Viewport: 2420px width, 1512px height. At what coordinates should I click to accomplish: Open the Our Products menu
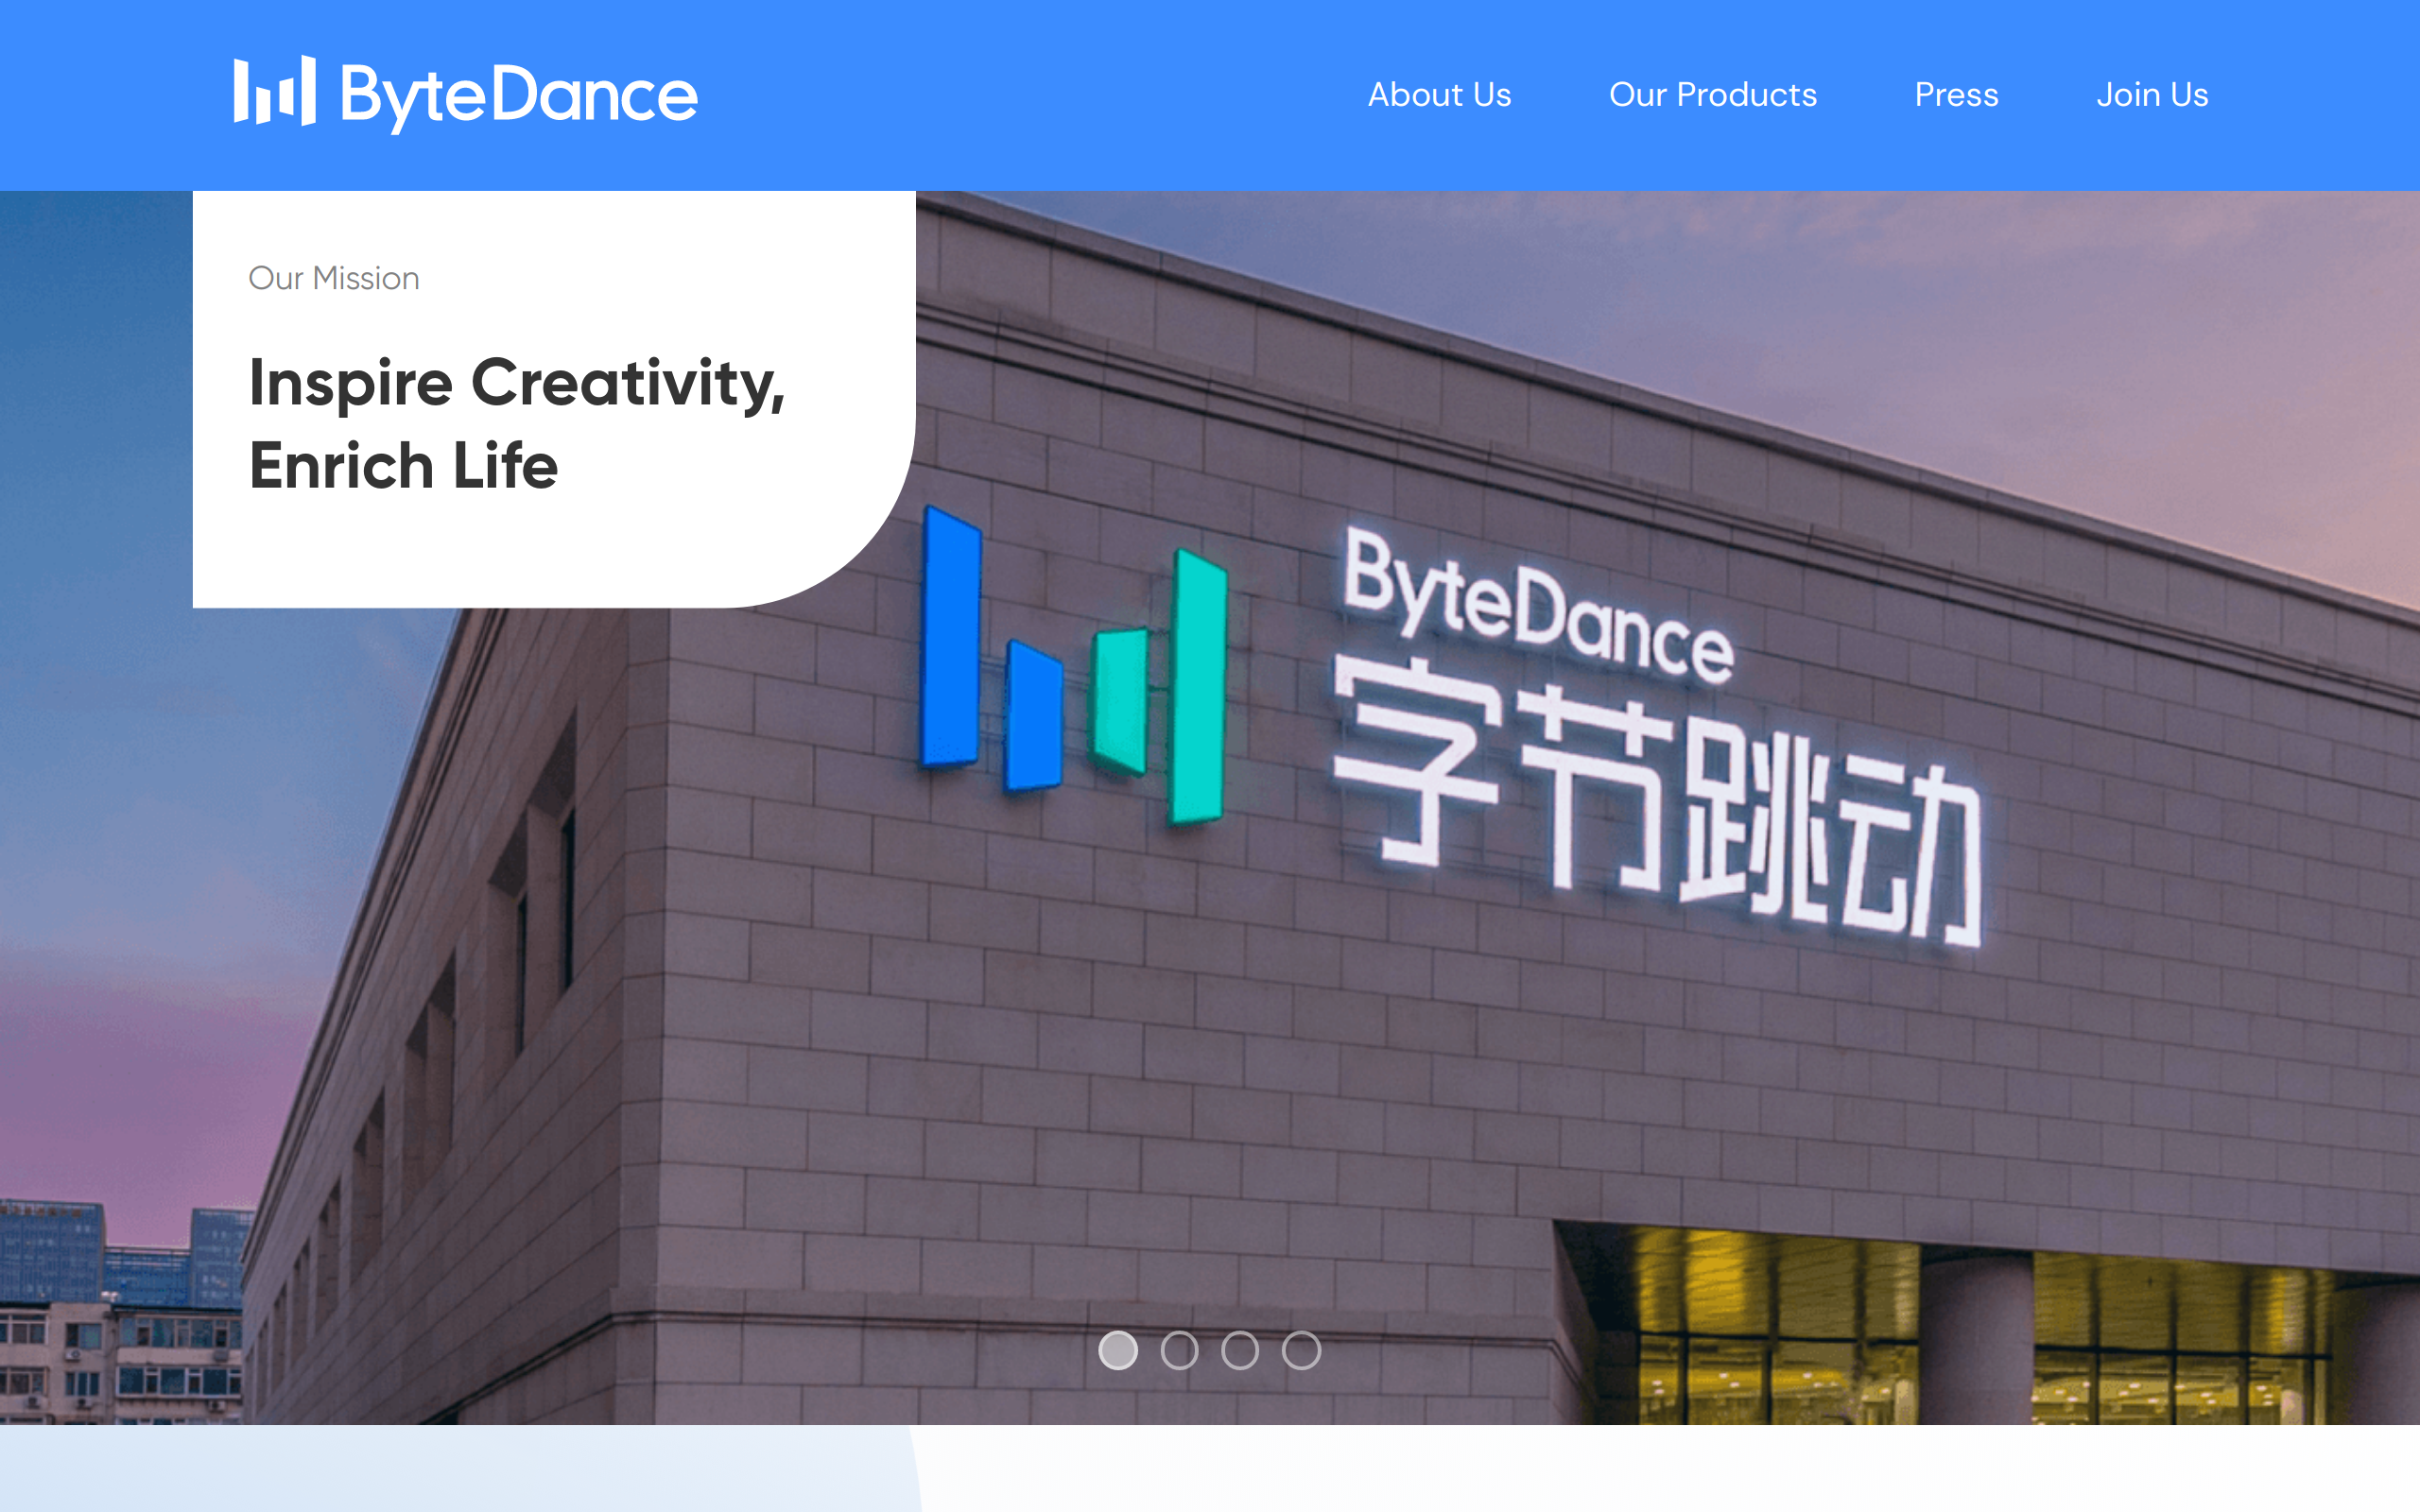click(x=1712, y=95)
